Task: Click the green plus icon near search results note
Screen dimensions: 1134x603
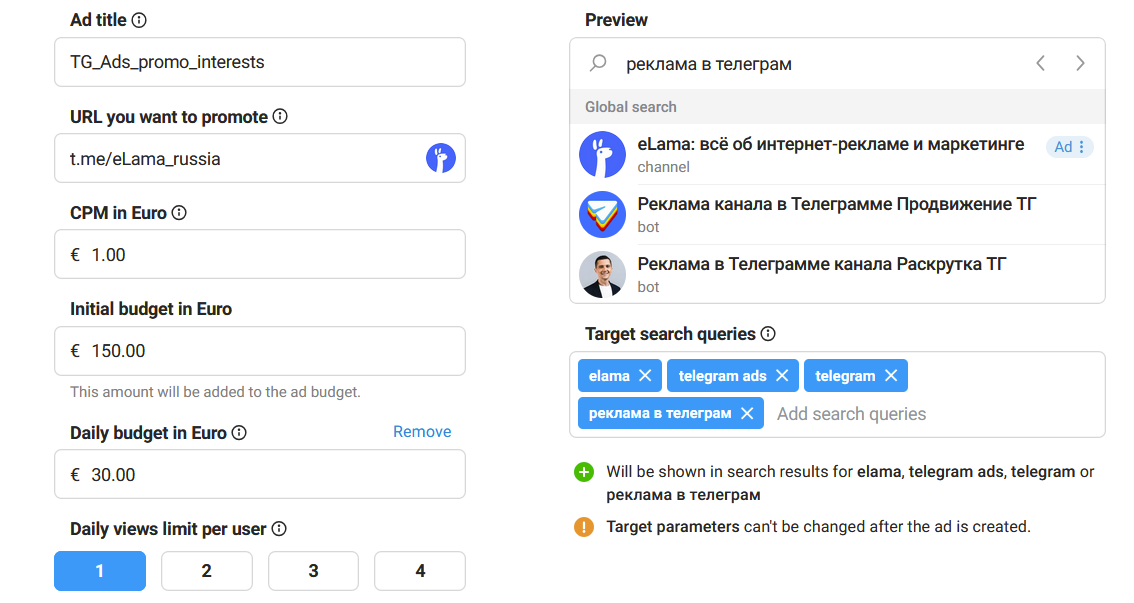Action: [584, 471]
